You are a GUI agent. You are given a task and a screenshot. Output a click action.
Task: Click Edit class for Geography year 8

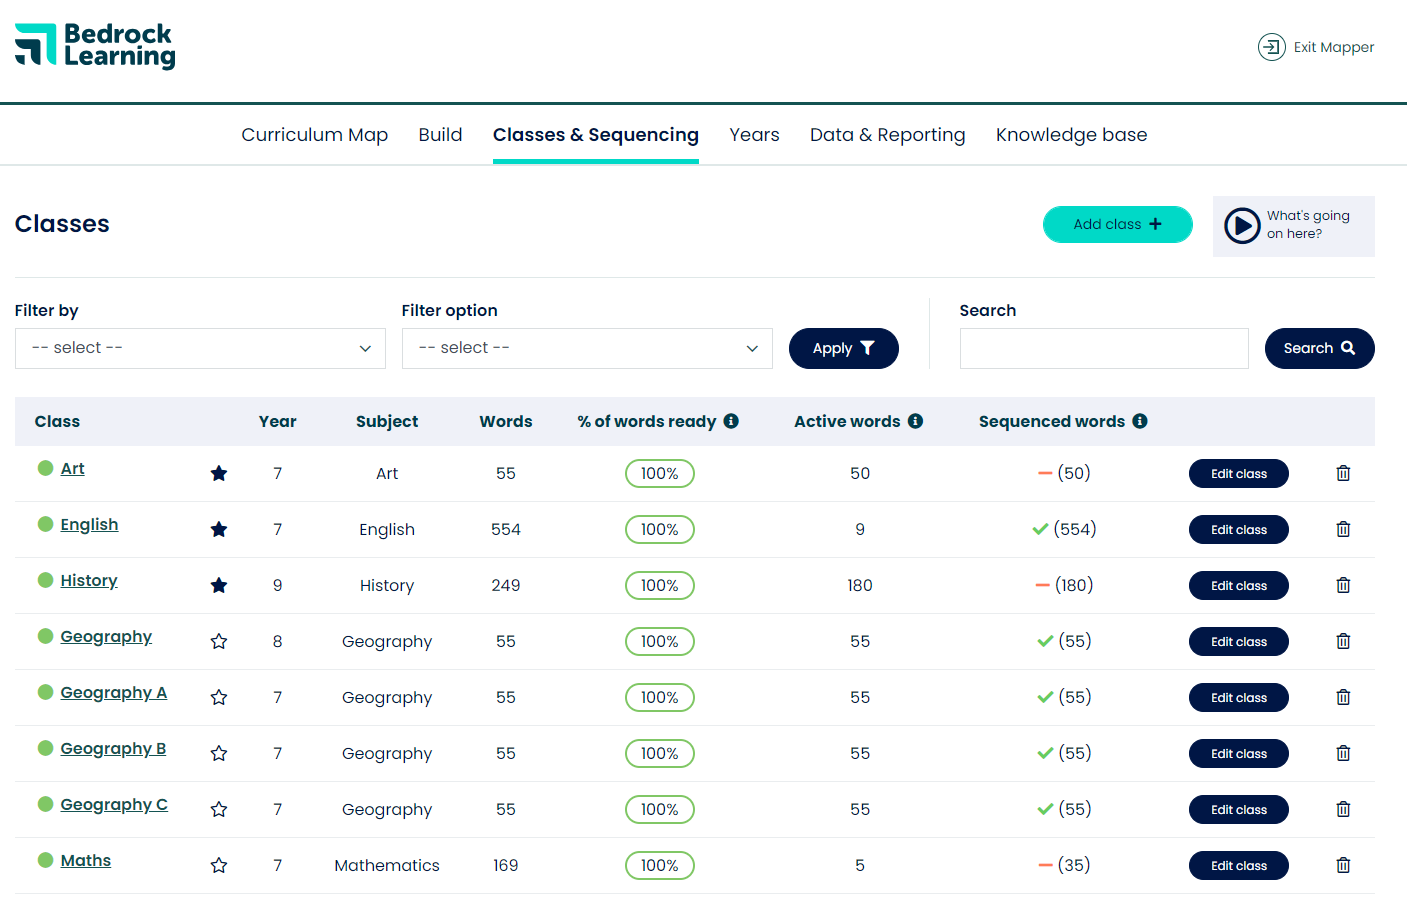click(x=1239, y=641)
